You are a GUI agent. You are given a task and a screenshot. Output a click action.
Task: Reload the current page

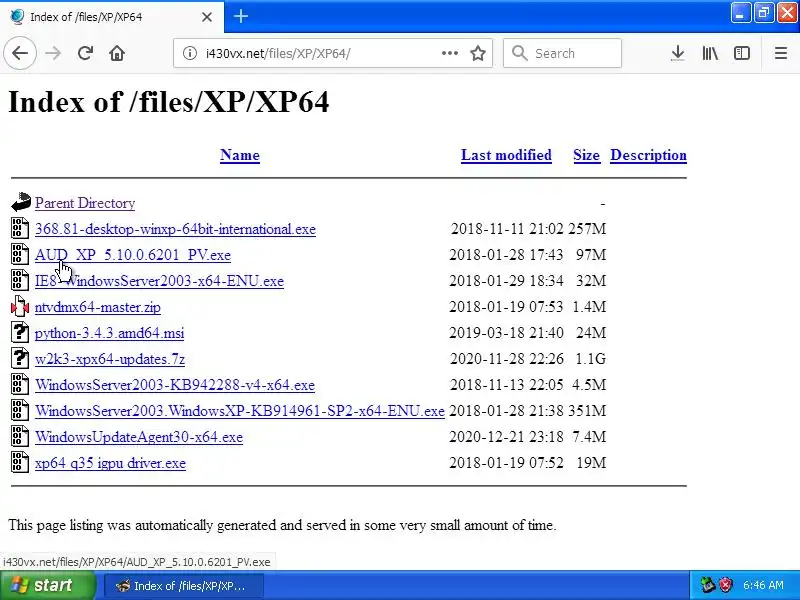click(85, 53)
